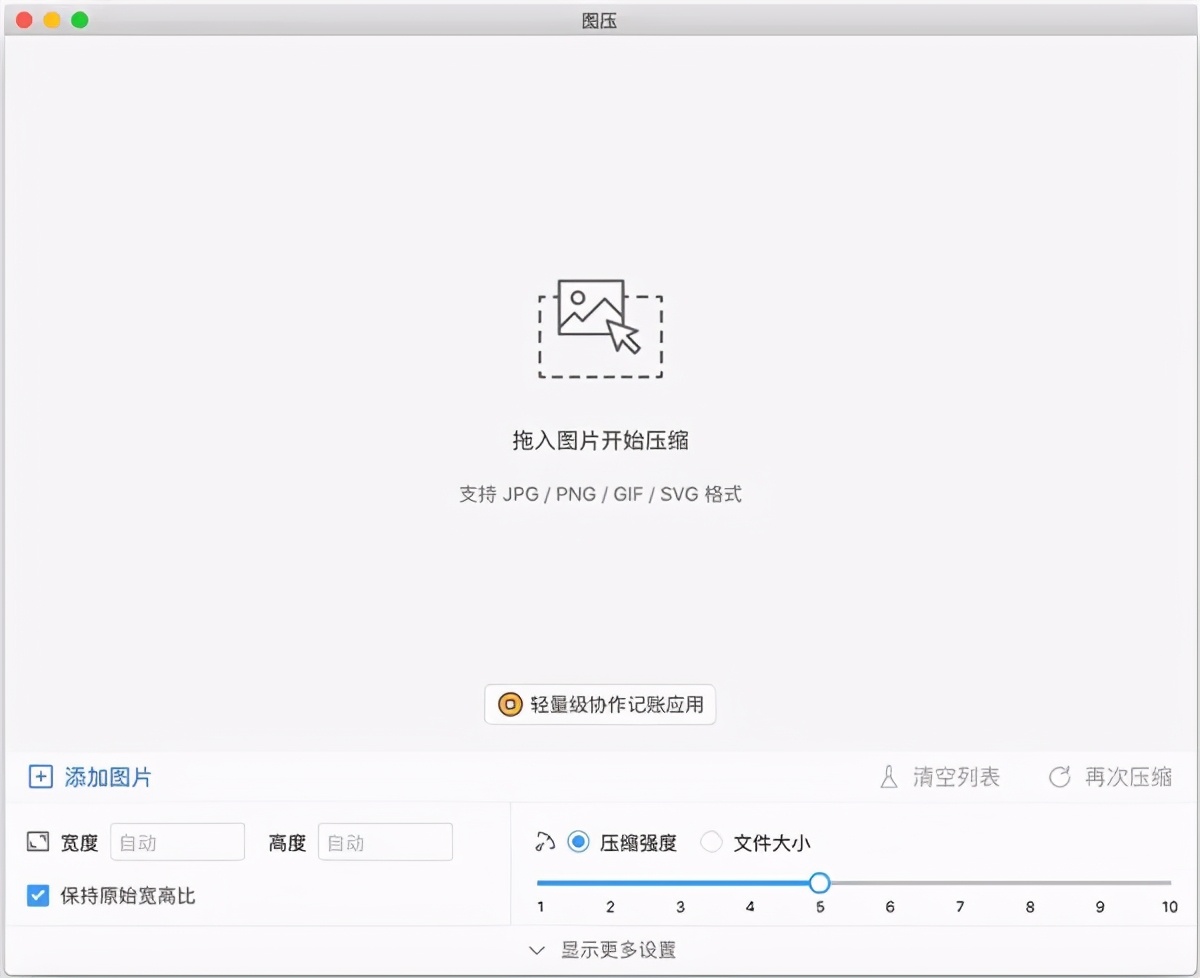The width and height of the screenshot is (1200, 978).
Task: Click the 宽度 input field showing 自动
Action: coord(177,842)
